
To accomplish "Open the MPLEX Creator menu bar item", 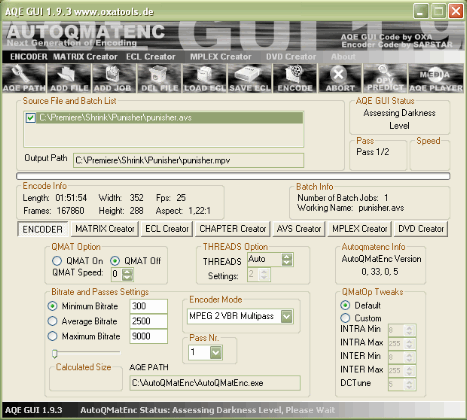I will tap(221, 57).
